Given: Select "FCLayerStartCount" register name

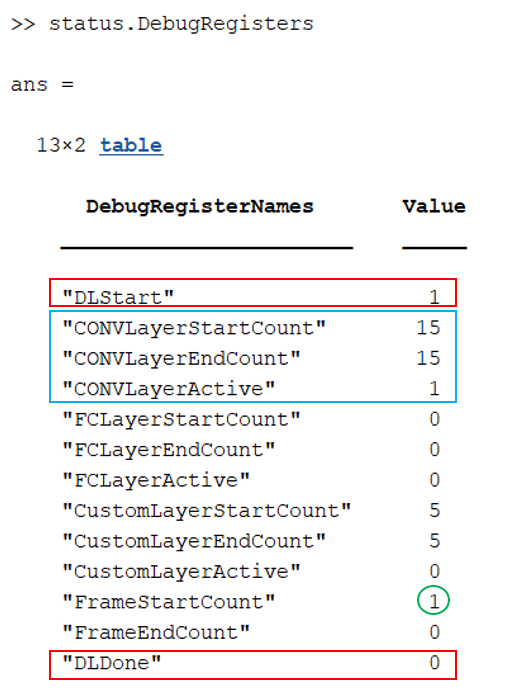Looking at the screenshot, I should click(181, 419).
